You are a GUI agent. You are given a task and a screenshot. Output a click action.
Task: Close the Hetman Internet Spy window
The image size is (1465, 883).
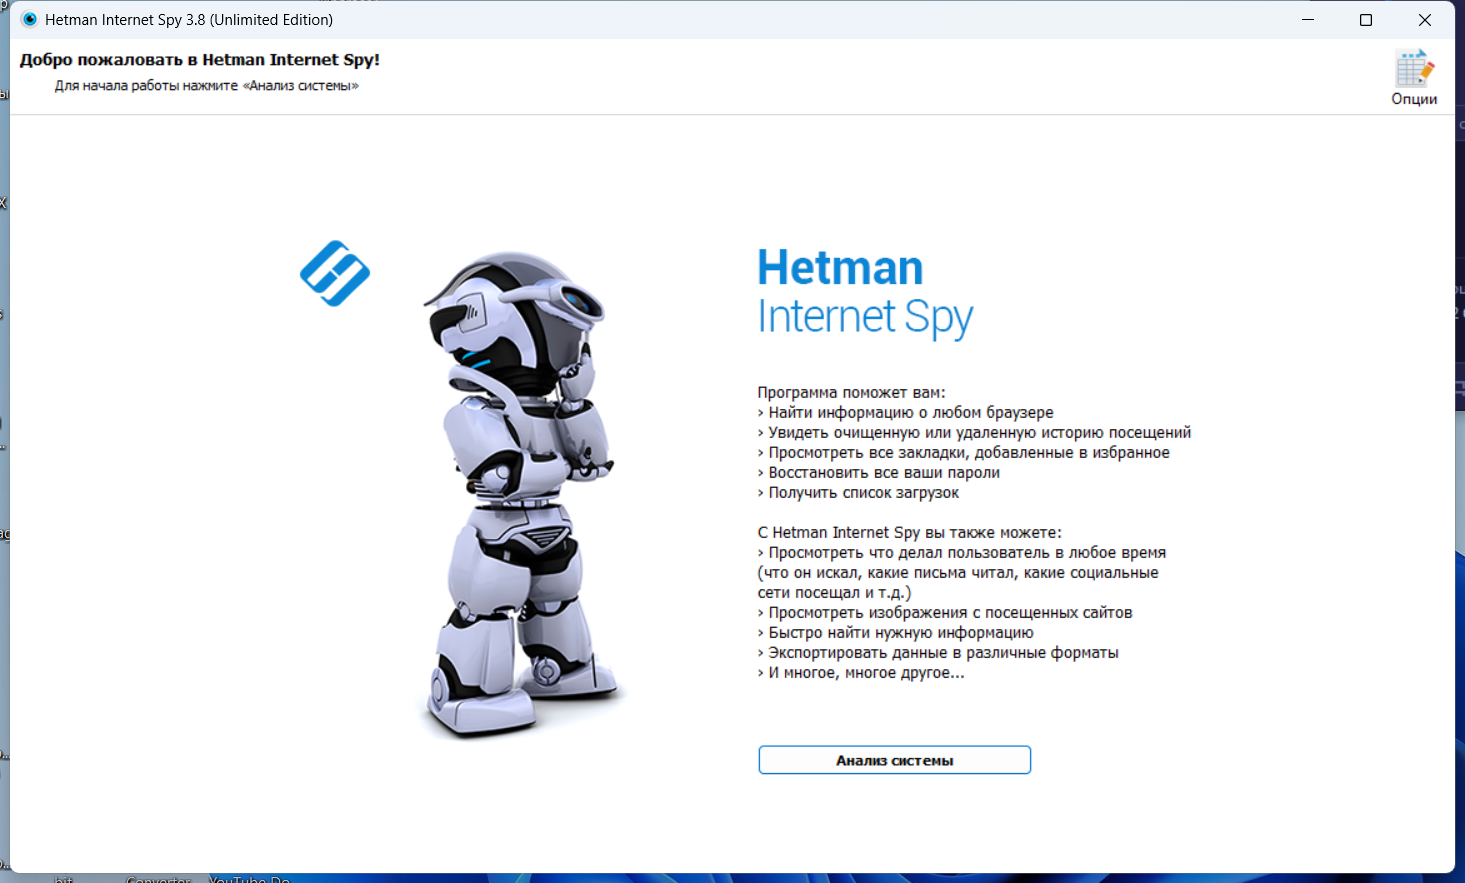pos(1425,20)
